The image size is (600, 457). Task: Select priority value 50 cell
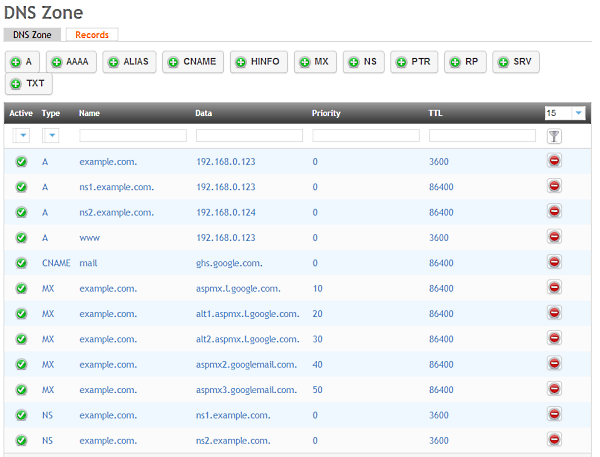click(317, 390)
